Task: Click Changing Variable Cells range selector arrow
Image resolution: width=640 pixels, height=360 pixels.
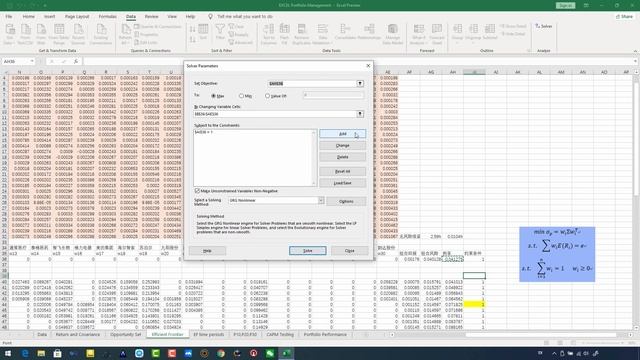Action: coord(360,114)
